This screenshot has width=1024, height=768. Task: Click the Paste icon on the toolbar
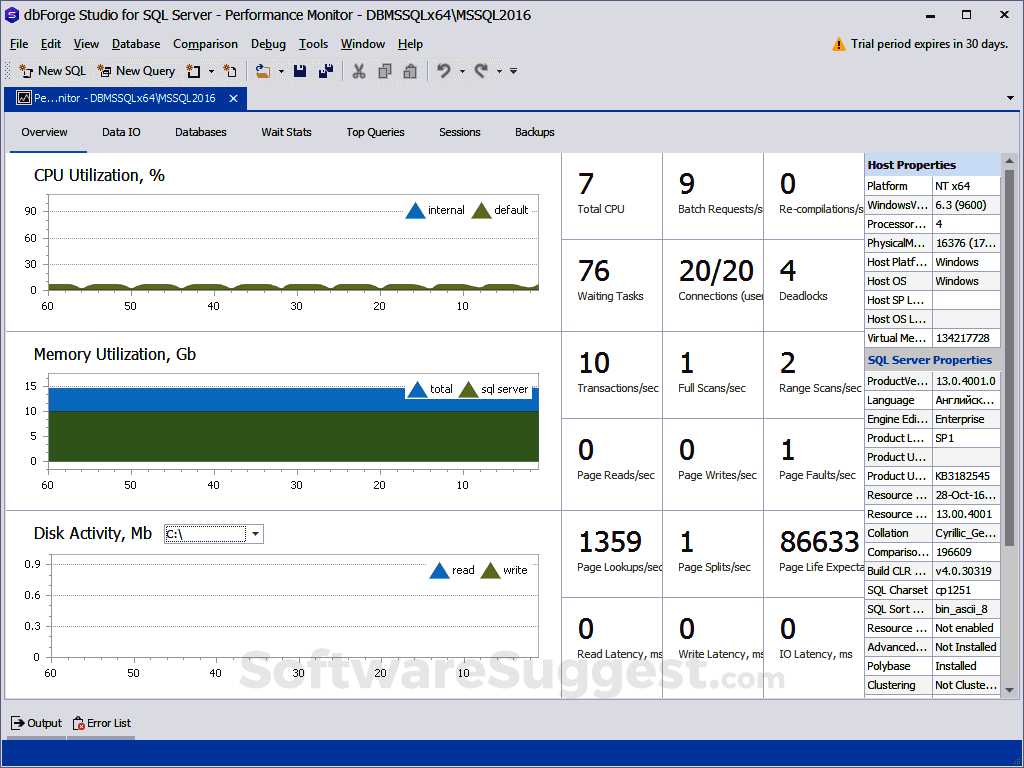point(410,71)
